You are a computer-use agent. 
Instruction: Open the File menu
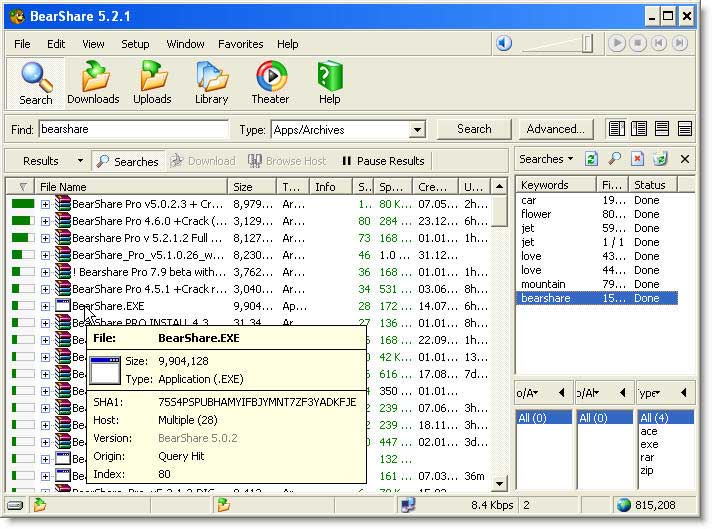pyautogui.click(x=22, y=44)
